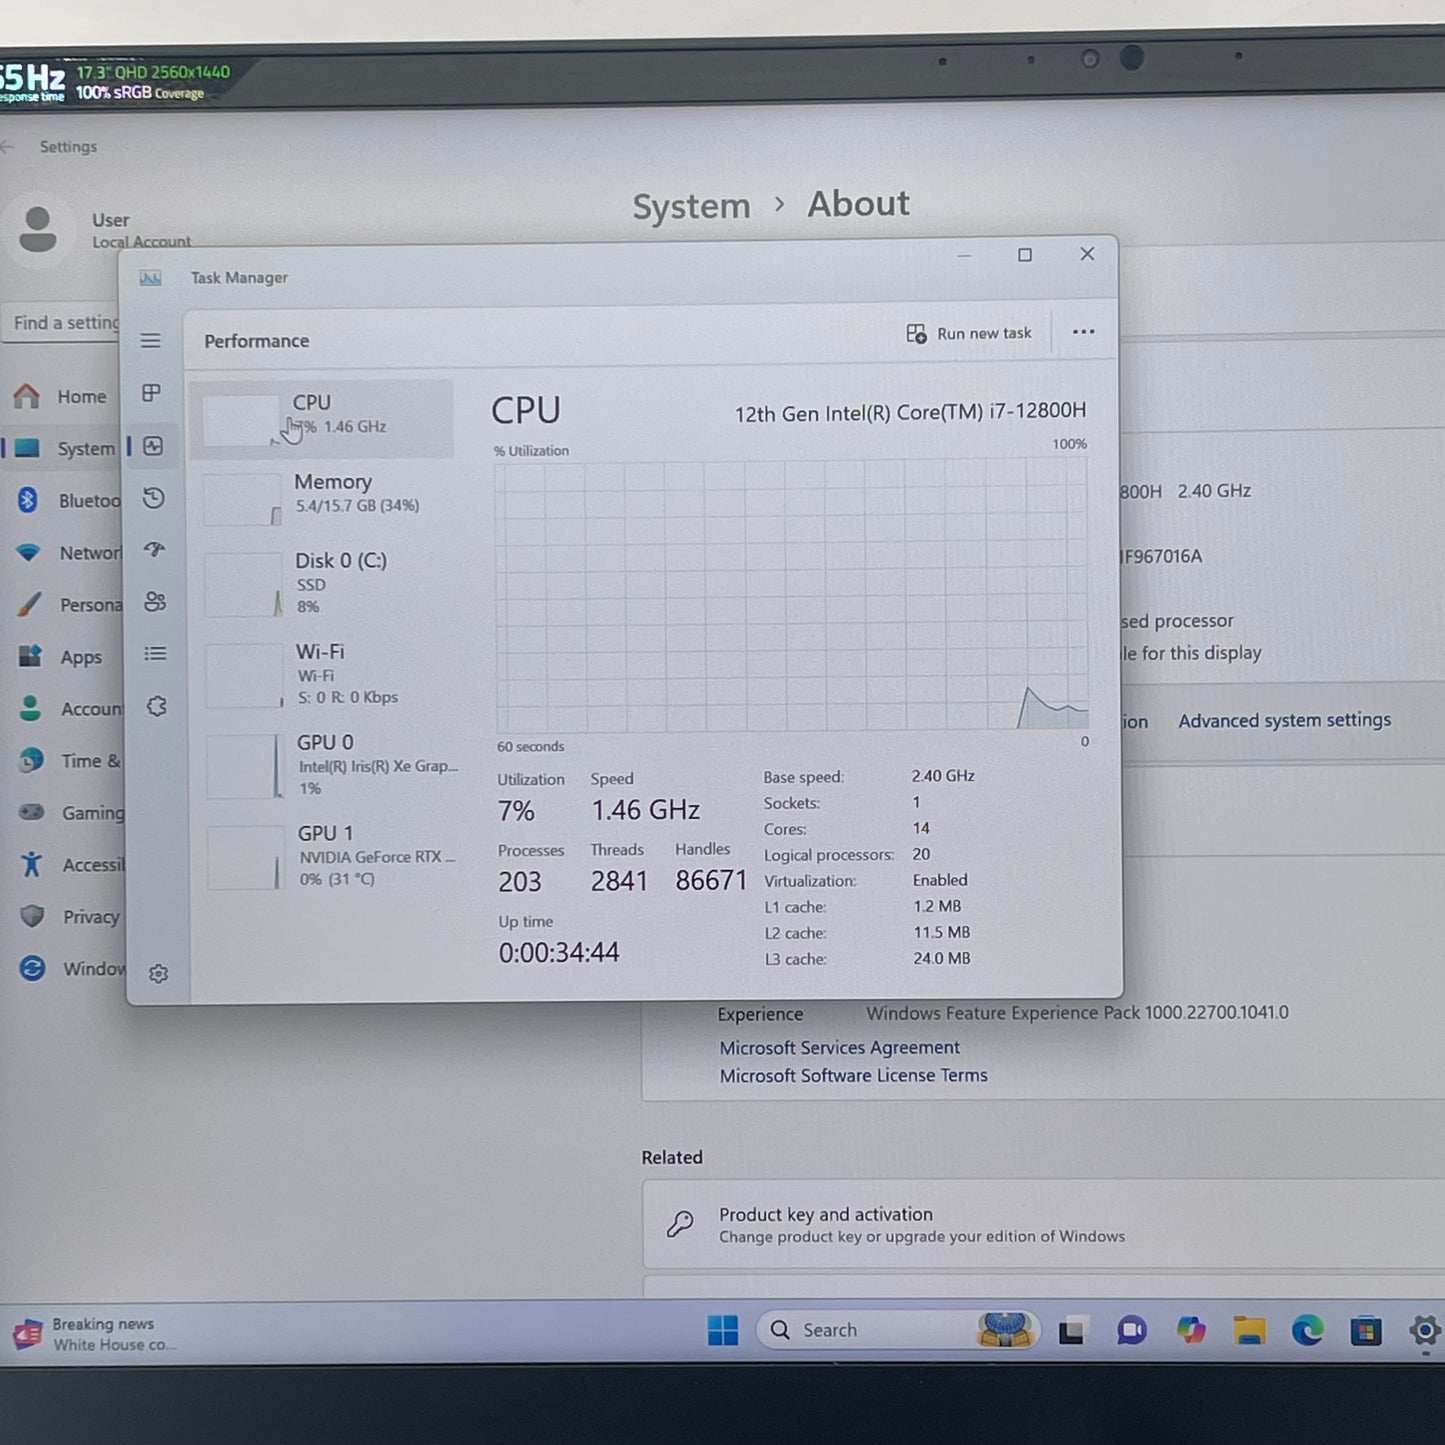Open Microsoft Software License Terms link
The image size is (1445, 1445).
pos(853,1075)
